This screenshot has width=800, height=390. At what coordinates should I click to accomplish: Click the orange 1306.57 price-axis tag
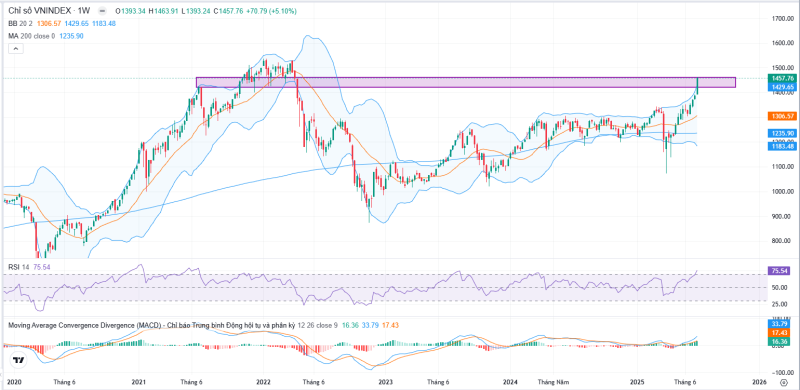coord(782,116)
